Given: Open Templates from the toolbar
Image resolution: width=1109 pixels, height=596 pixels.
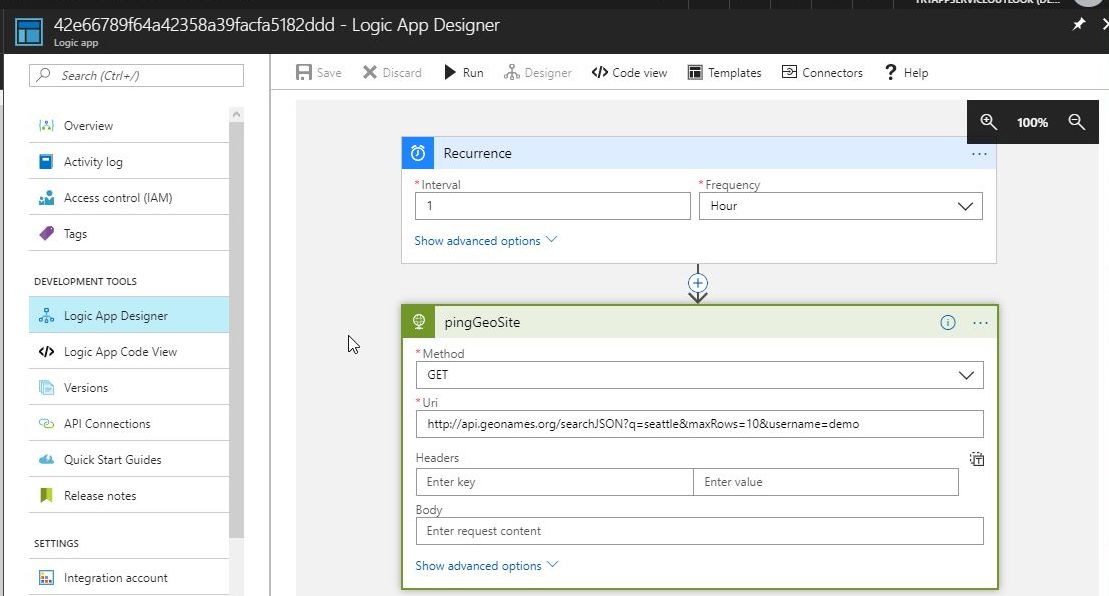Looking at the screenshot, I should point(724,73).
